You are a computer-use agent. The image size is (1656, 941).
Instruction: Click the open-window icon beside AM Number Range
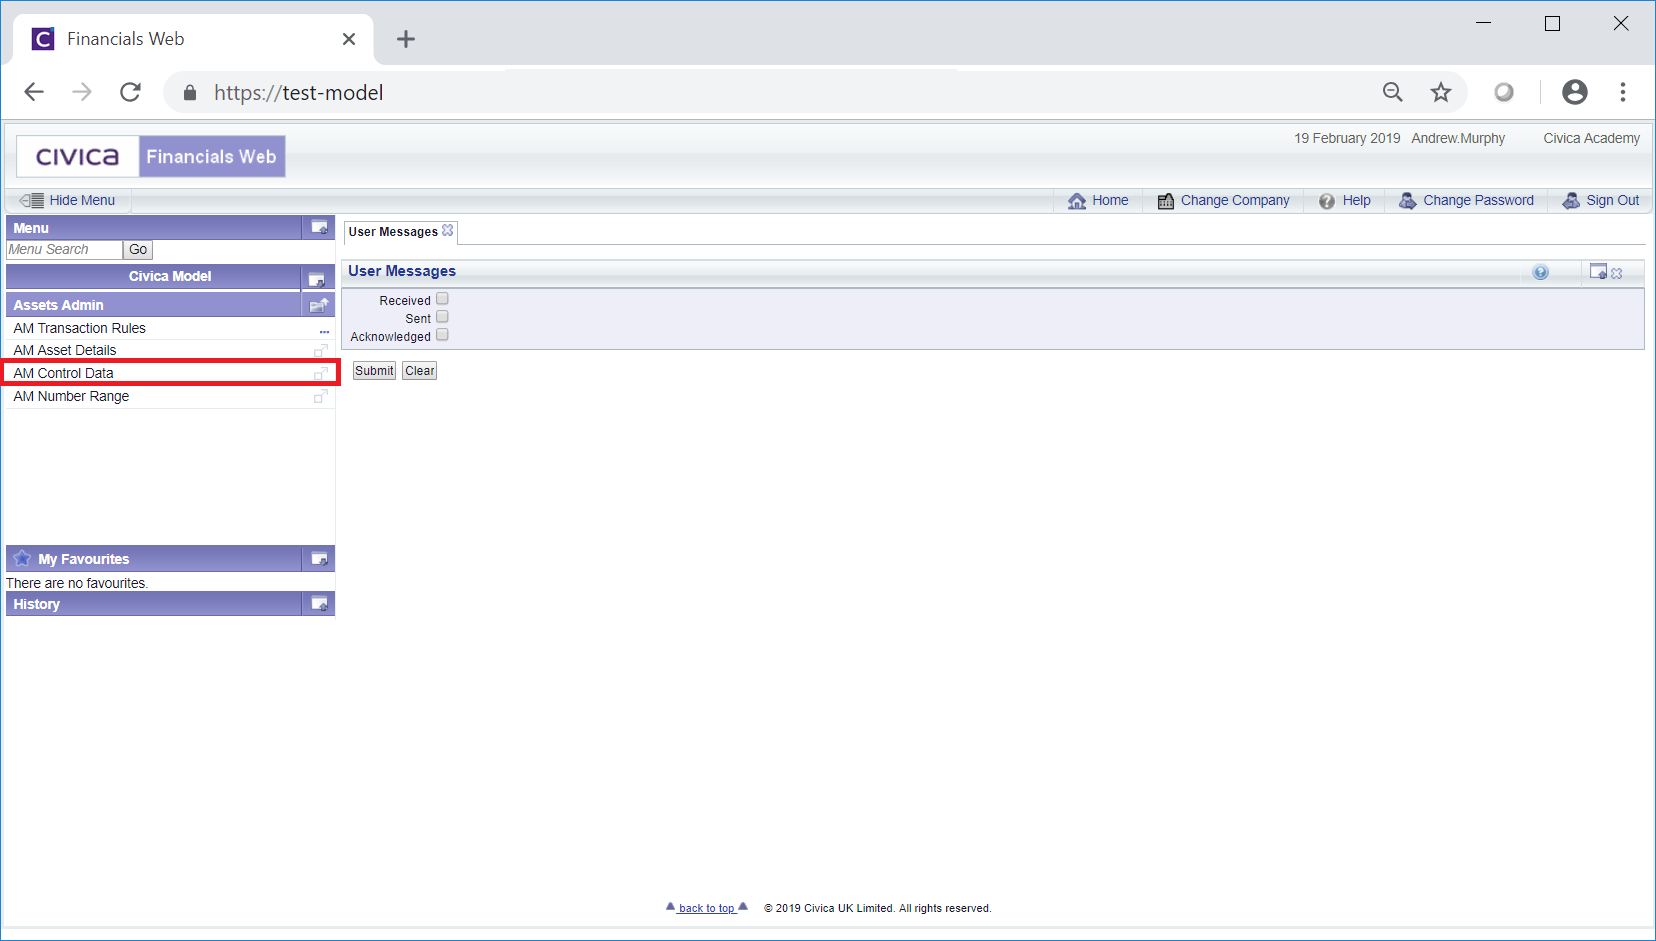321,396
